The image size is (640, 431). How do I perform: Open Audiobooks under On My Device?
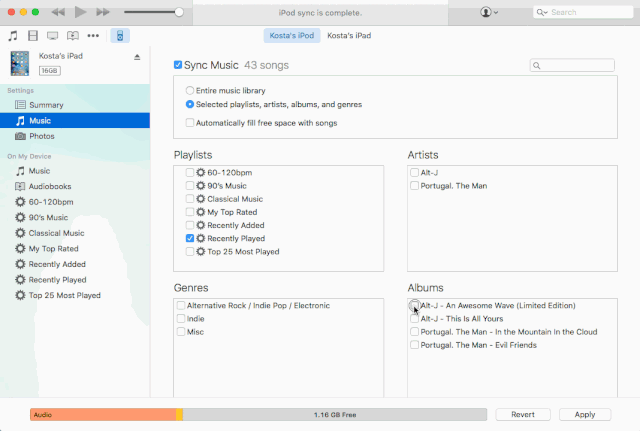coord(75,186)
